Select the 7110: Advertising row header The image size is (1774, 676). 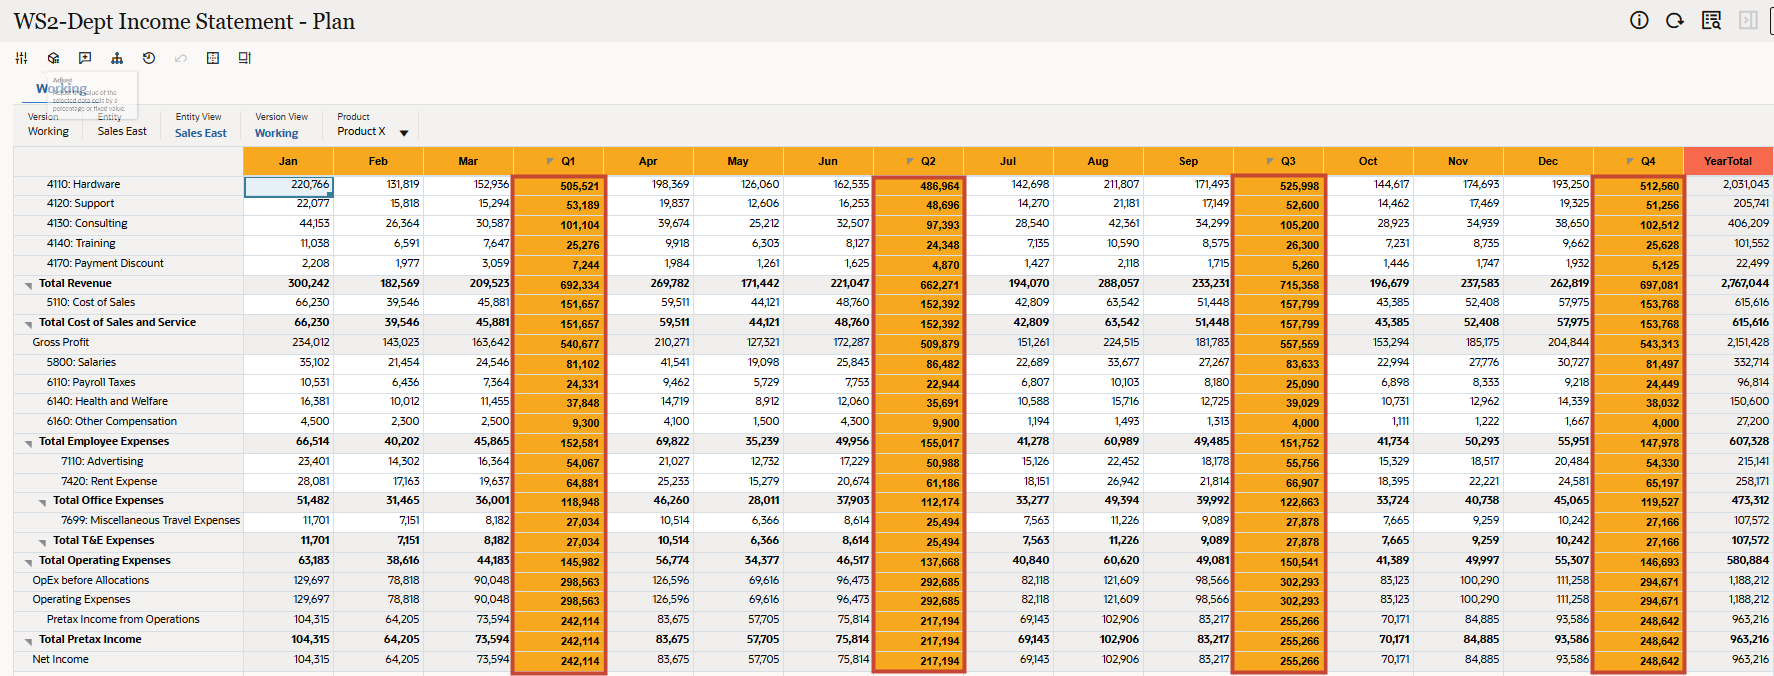click(x=128, y=461)
